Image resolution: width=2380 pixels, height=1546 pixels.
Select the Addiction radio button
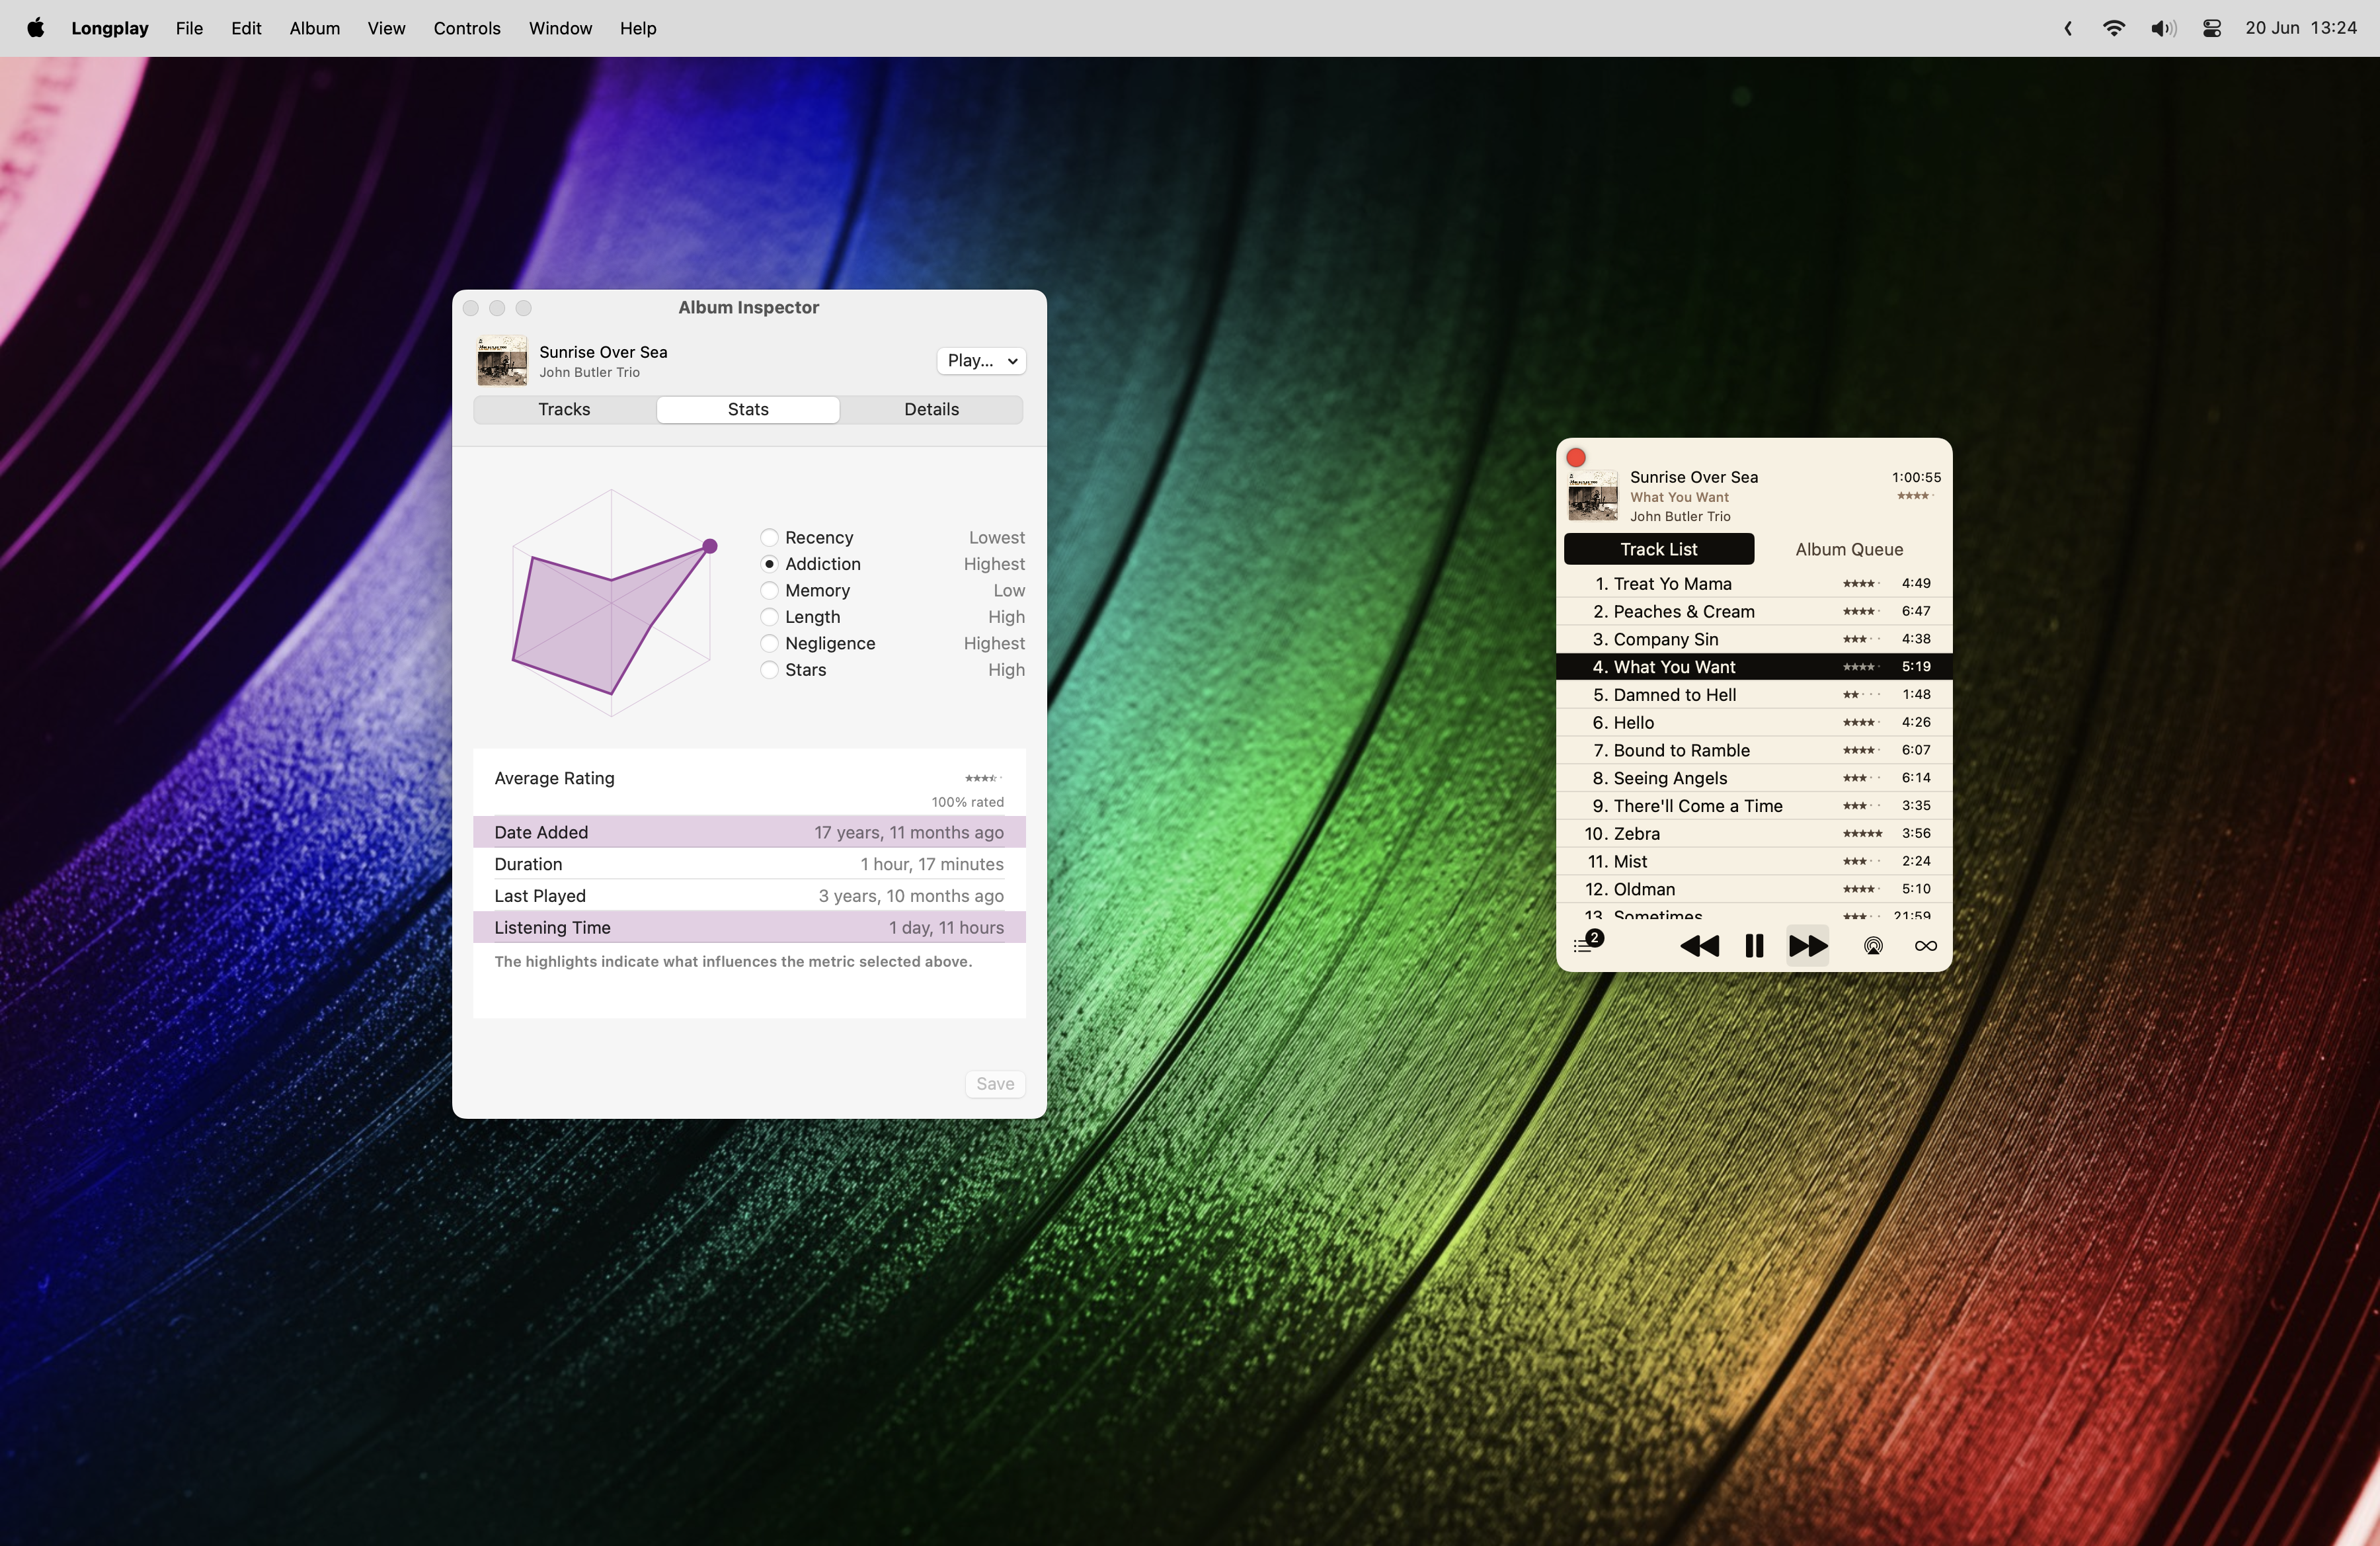point(769,564)
